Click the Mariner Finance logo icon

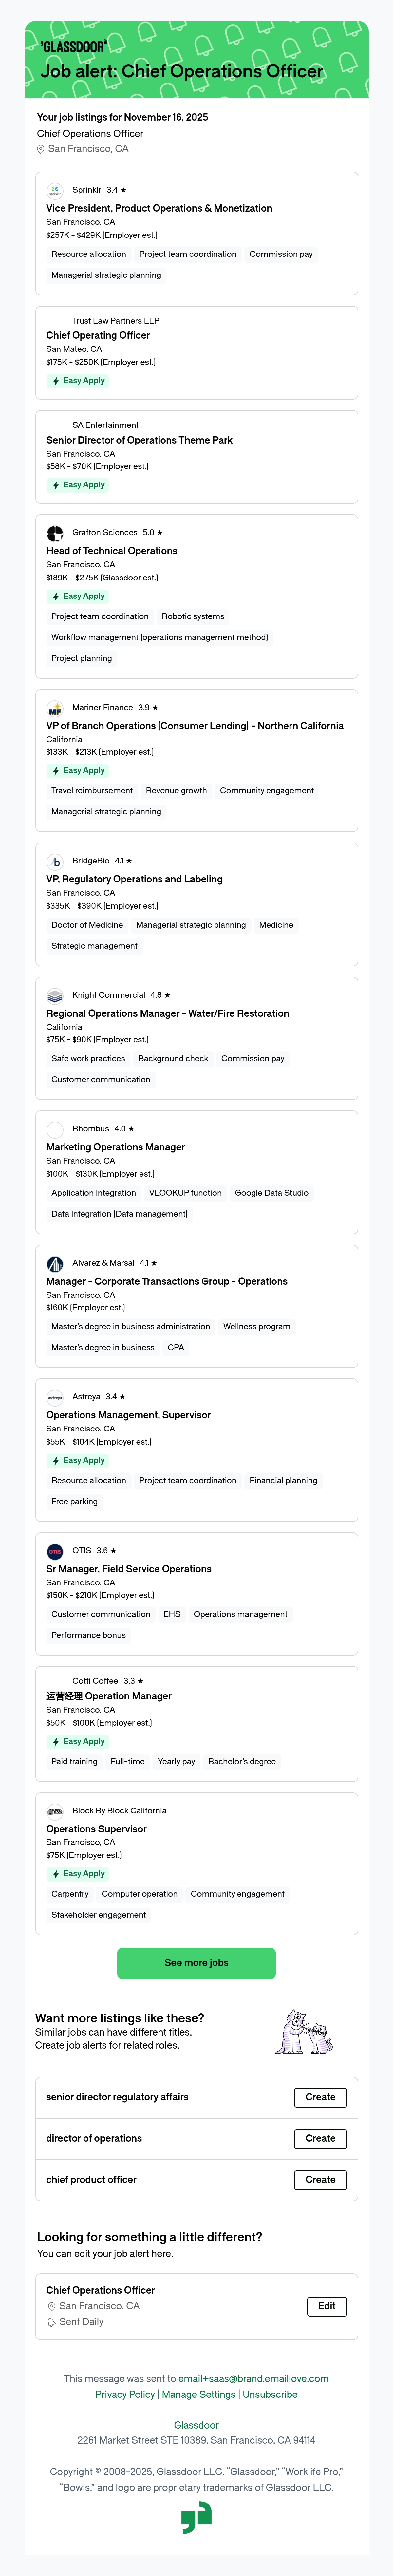click(x=55, y=708)
